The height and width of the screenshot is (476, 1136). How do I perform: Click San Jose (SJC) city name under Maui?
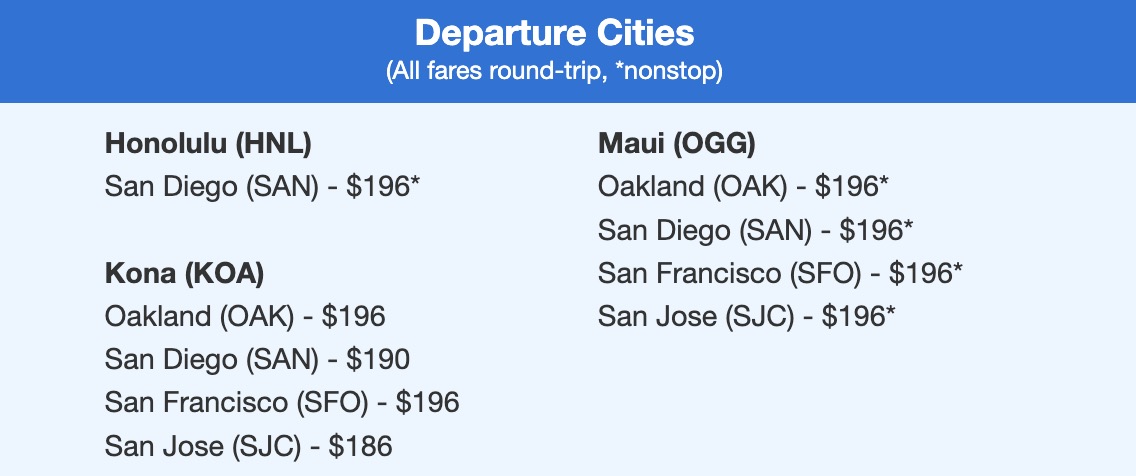click(x=695, y=316)
